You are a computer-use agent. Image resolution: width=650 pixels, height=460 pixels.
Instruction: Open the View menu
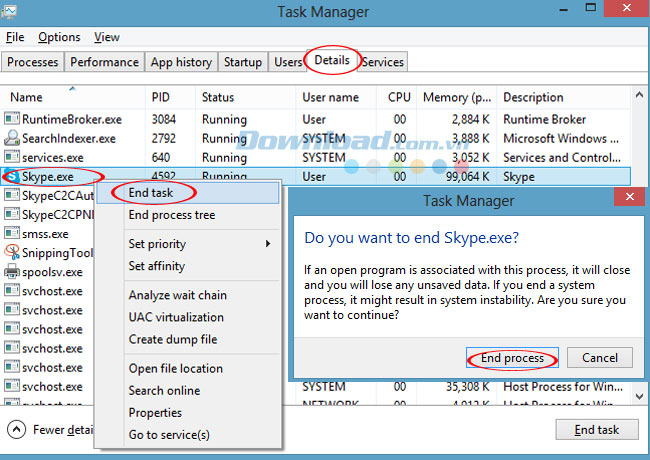coord(107,37)
